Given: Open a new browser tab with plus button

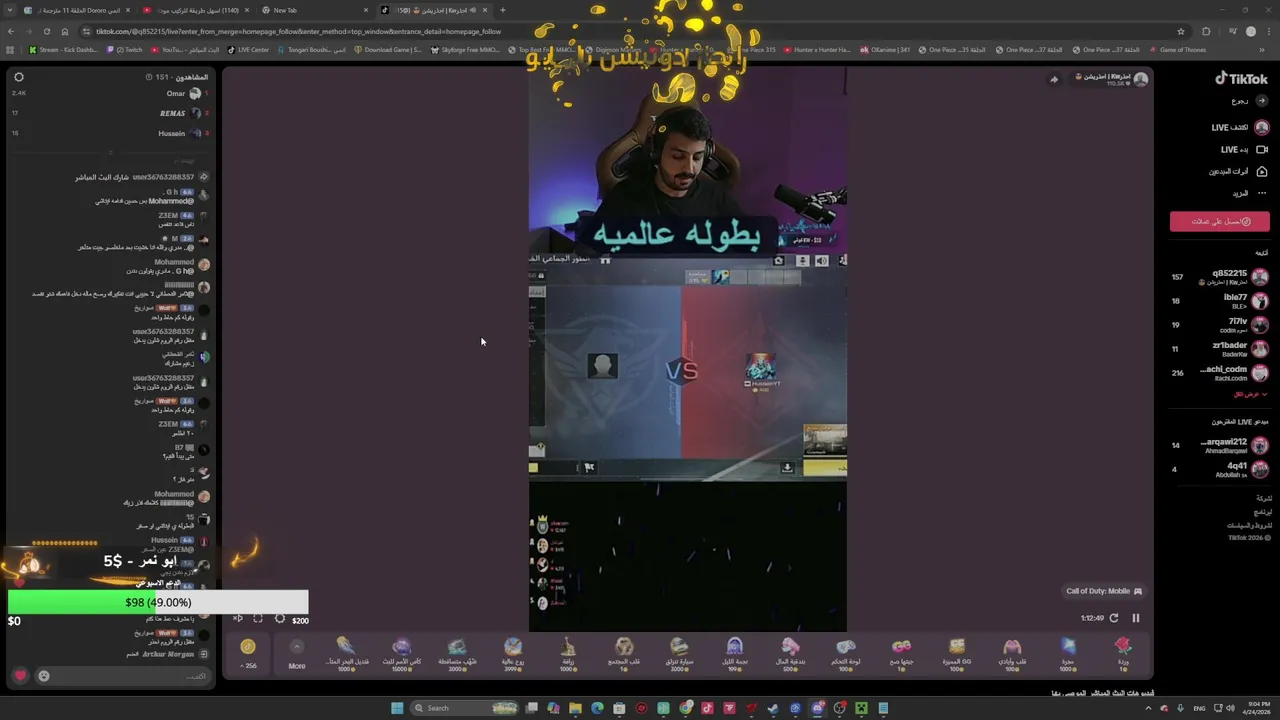Looking at the screenshot, I should [x=502, y=10].
